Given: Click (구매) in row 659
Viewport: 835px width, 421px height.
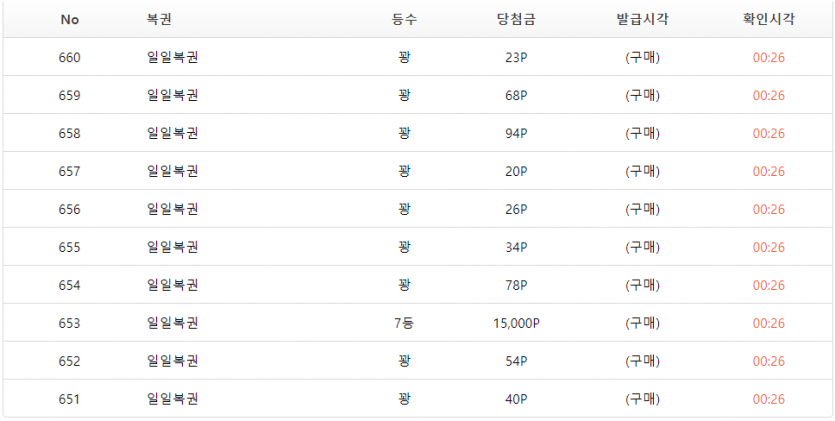Looking at the screenshot, I should tap(642, 96).
